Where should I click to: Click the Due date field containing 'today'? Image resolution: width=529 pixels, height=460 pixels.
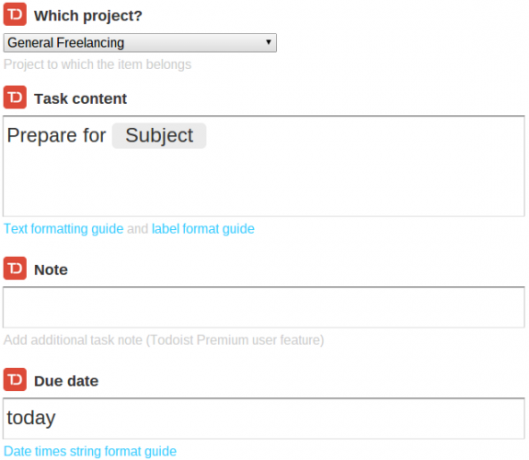[264, 418]
